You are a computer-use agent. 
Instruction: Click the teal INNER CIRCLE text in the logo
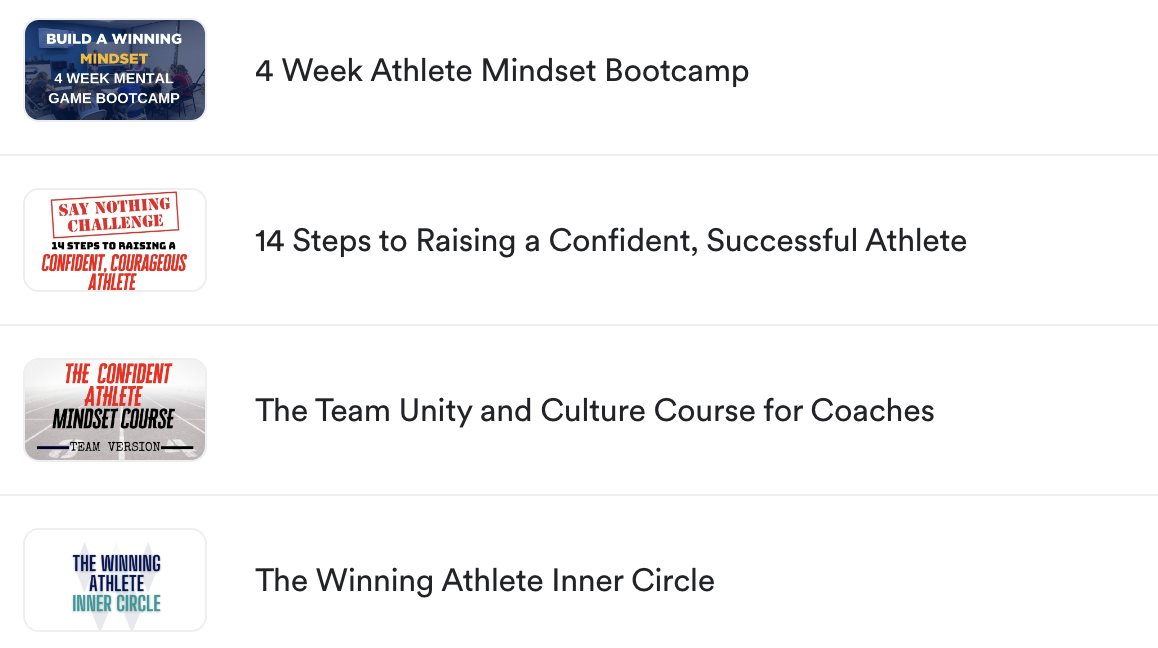click(116, 603)
